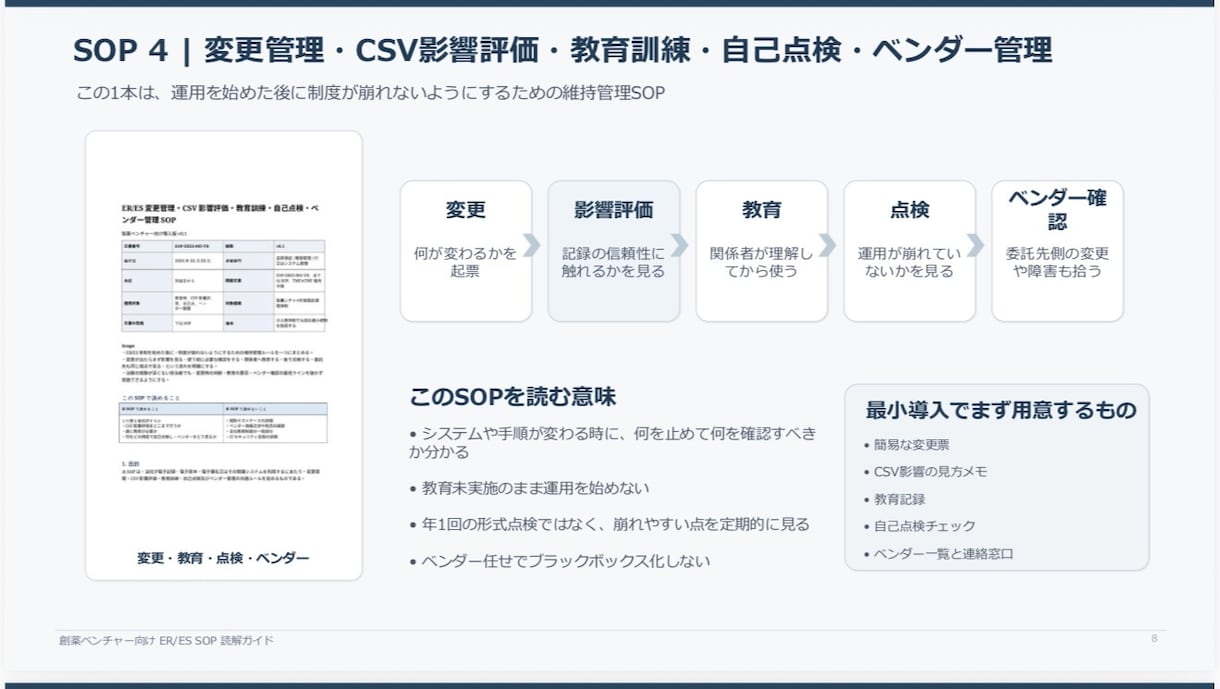Screen dimensions: 1220x689
Task: Select the list item "簡易な変更票"
Action: (906, 445)
